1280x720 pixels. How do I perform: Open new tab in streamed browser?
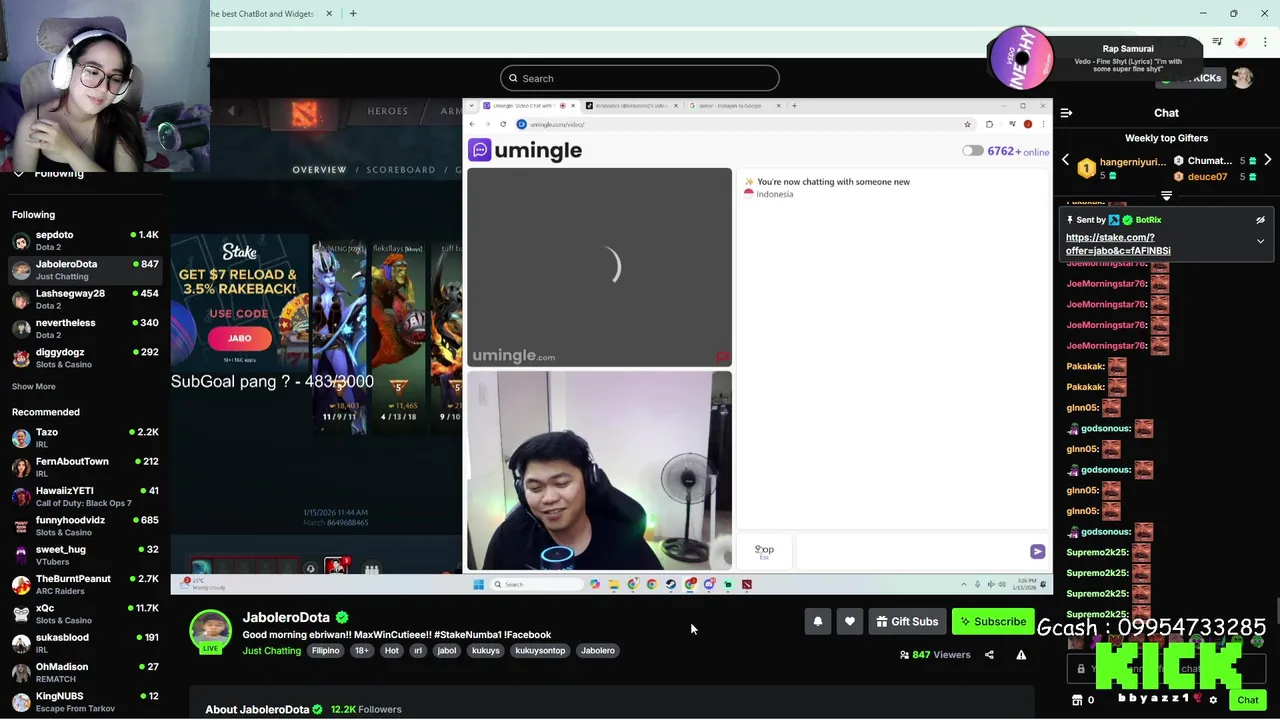click(795, 105)
